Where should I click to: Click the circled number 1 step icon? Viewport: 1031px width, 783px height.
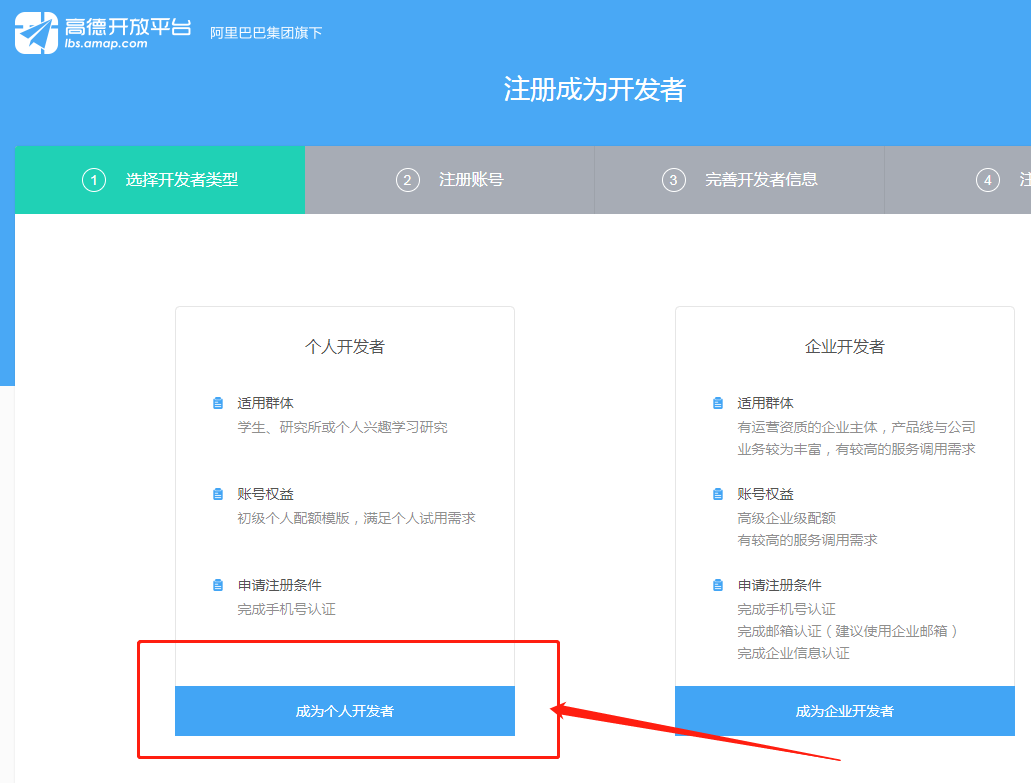pos(94,180)
